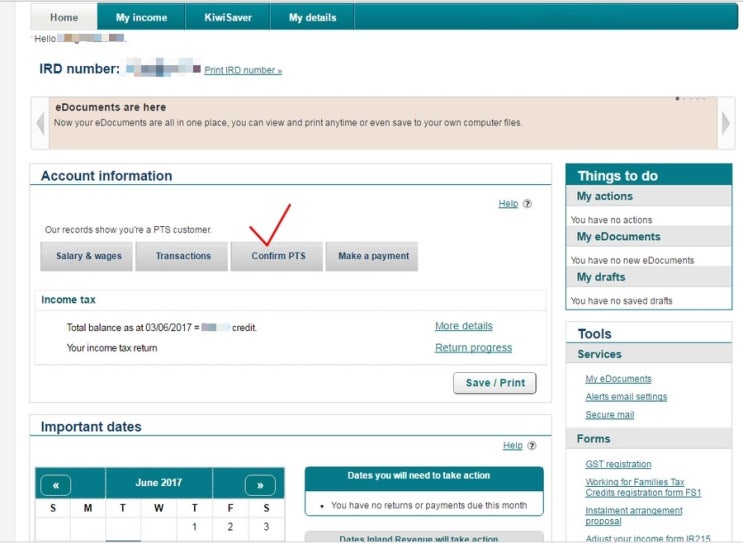The width and height of the screenshot is (743, 543).
Task: Open Alerts email settings link
Action: click(626, 397)
